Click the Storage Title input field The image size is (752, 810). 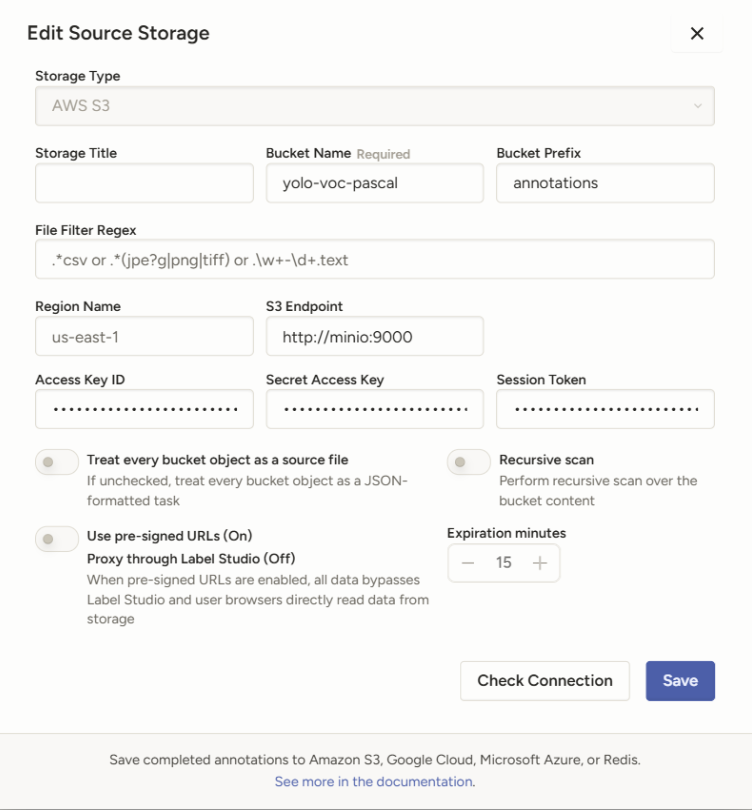[144, 183]
